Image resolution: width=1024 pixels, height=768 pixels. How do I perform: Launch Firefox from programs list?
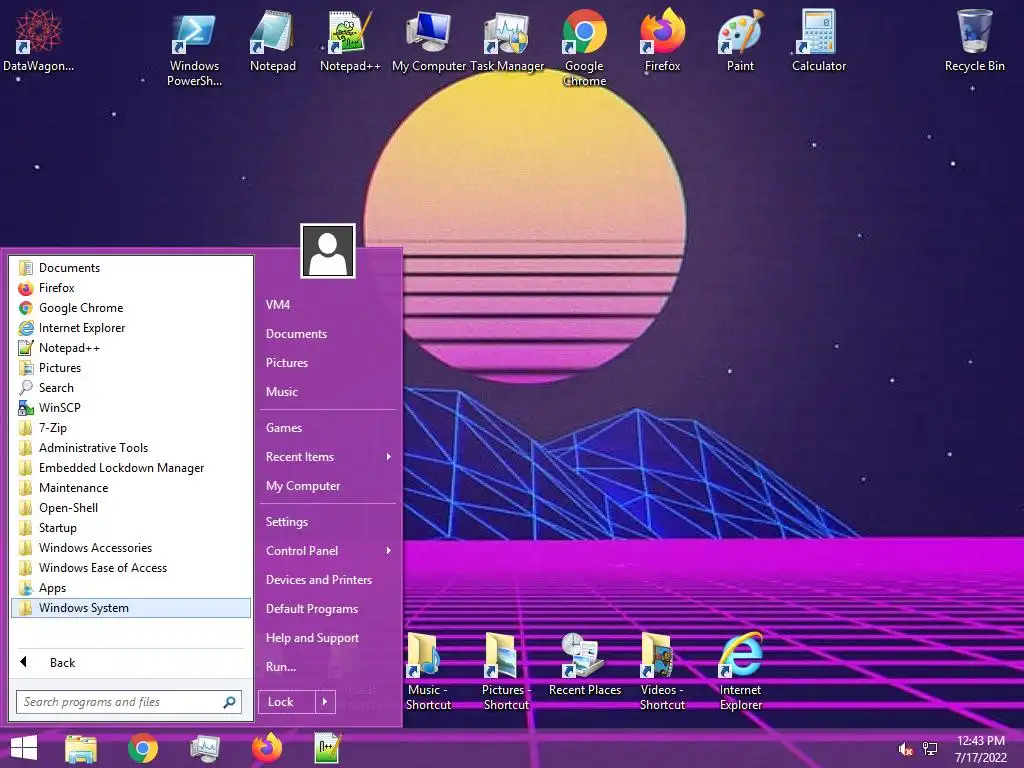click(x=131, y=288)
